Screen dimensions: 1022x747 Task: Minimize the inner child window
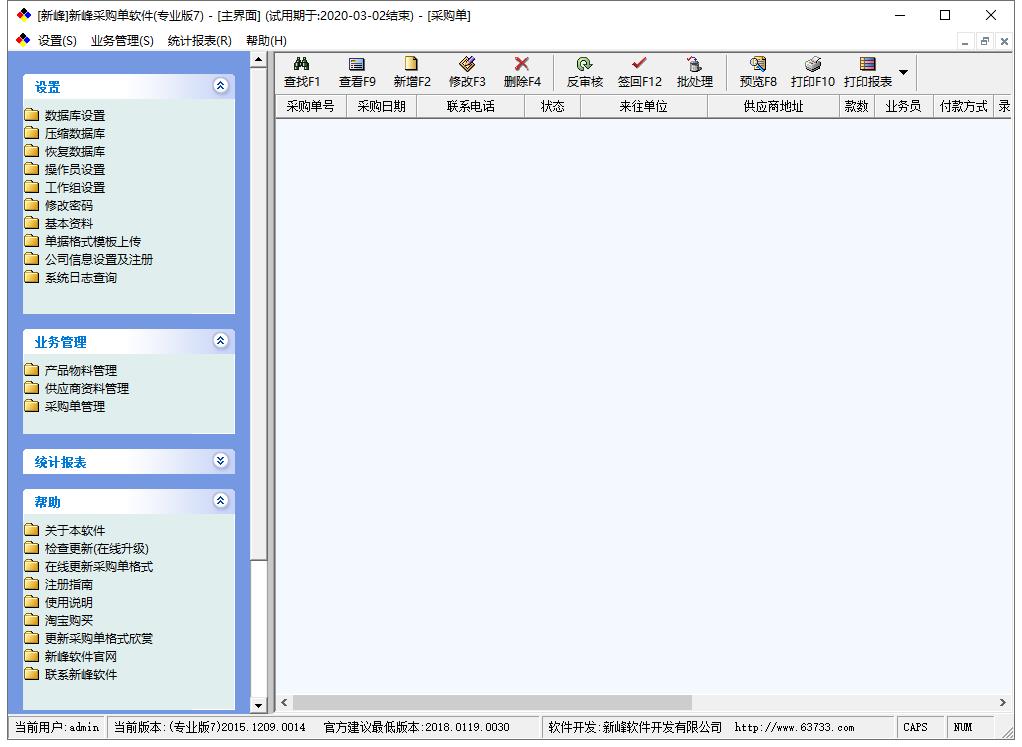click(x=965, y=41)
